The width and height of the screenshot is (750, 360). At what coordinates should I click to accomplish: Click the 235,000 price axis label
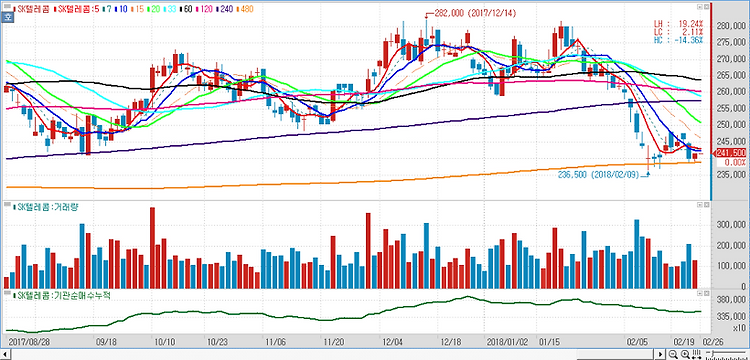(731, 175)
